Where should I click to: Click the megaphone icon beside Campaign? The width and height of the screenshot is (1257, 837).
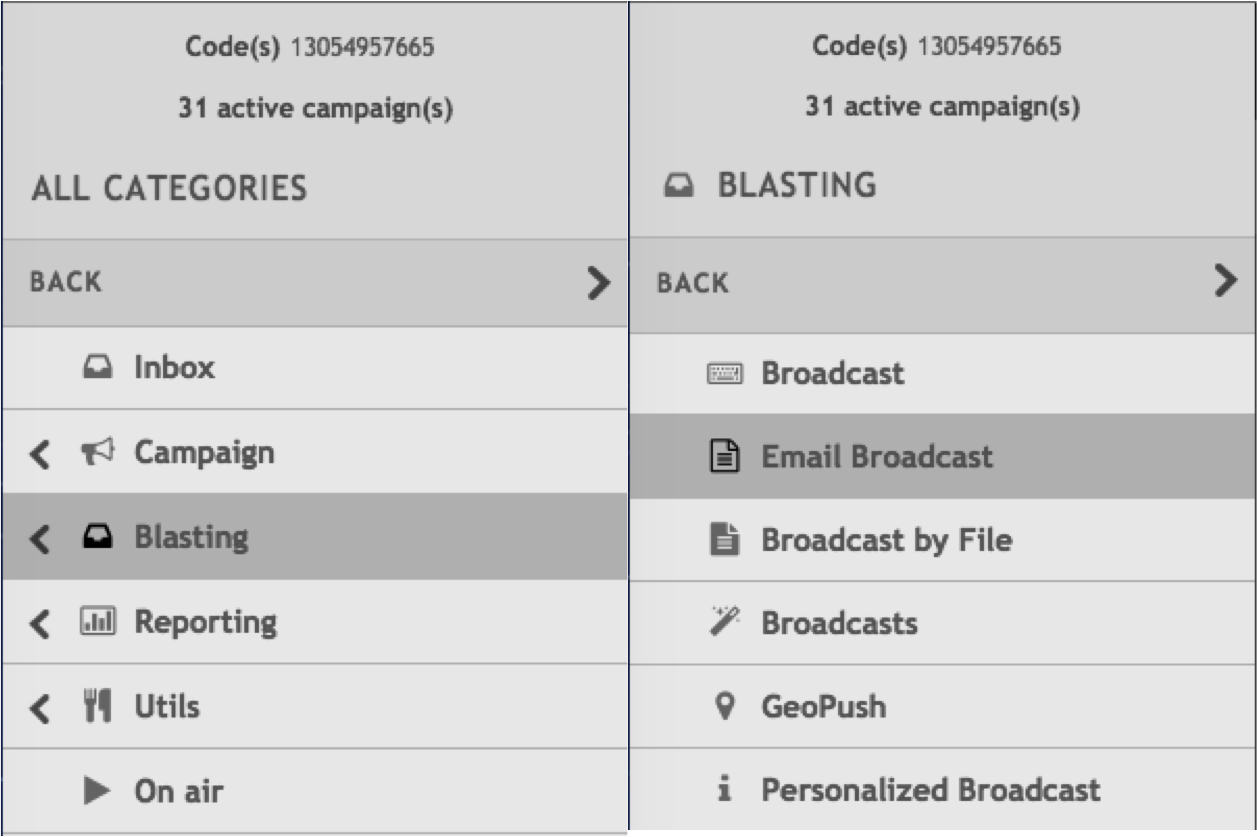(97, 452)
